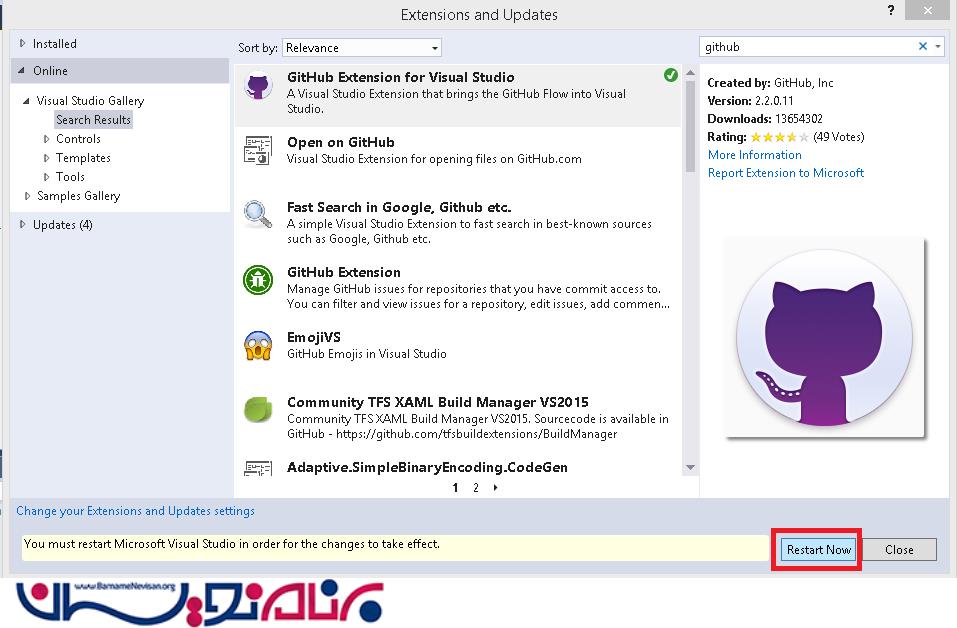Expand the Updates (4) category
Image resolution: width=957 pixels, height=628 pixels.
click(x=24, y=225)
